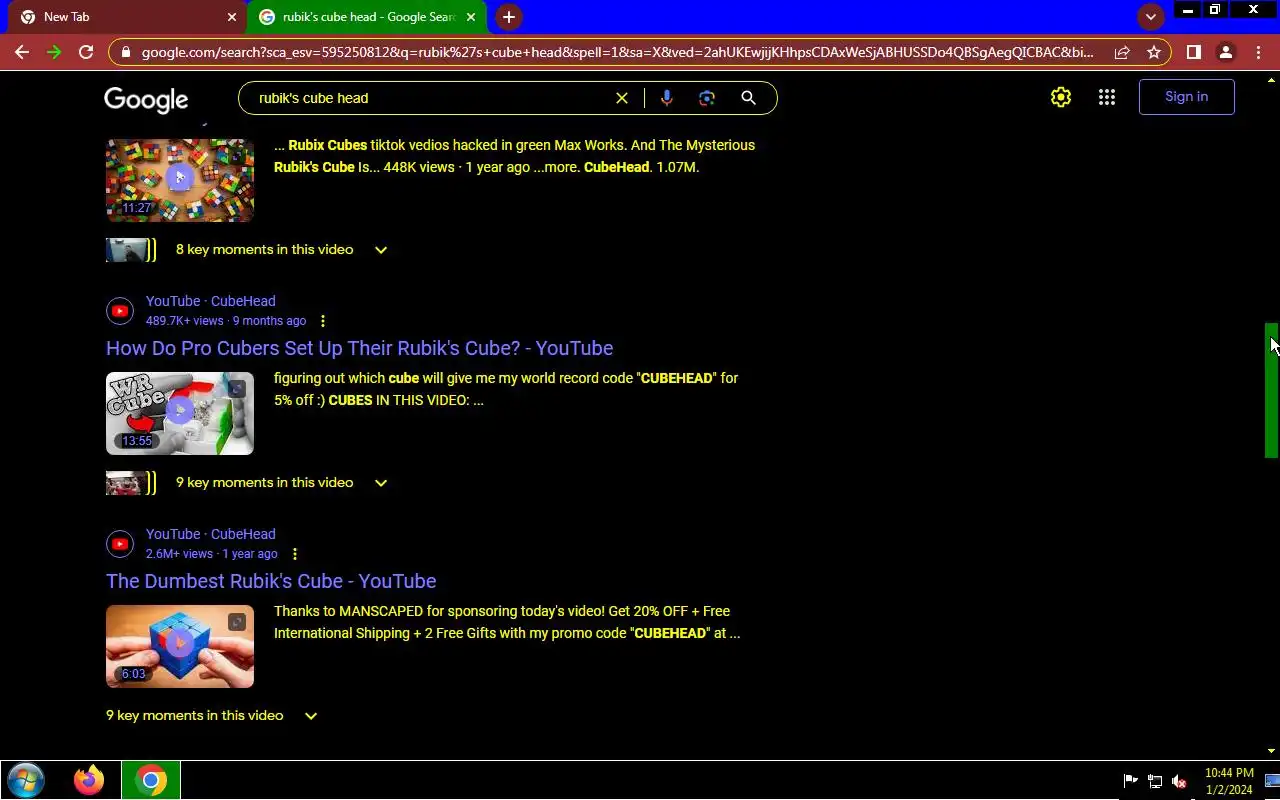Clear the Google search box text

click(x=621, y=98)
